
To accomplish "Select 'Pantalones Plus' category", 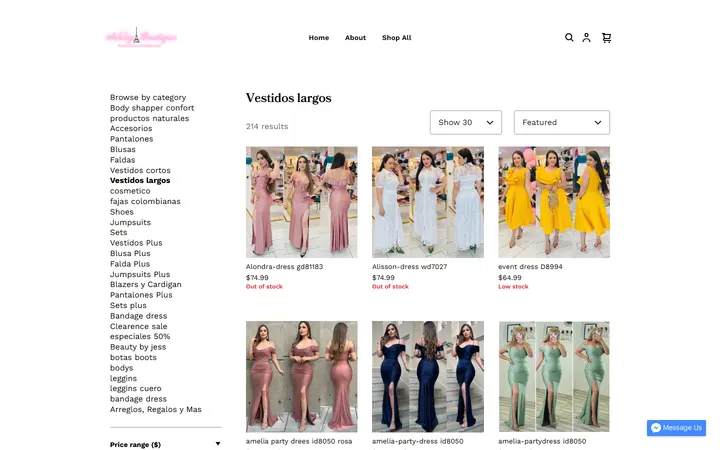I will pyautogui.click(x=141, y=295).
